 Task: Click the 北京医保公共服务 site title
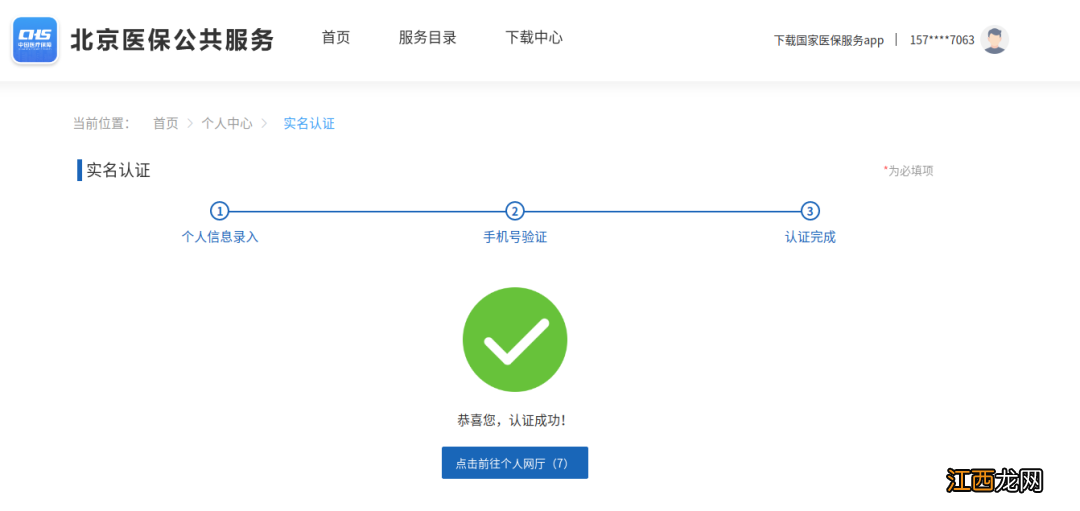pos(172,40)
